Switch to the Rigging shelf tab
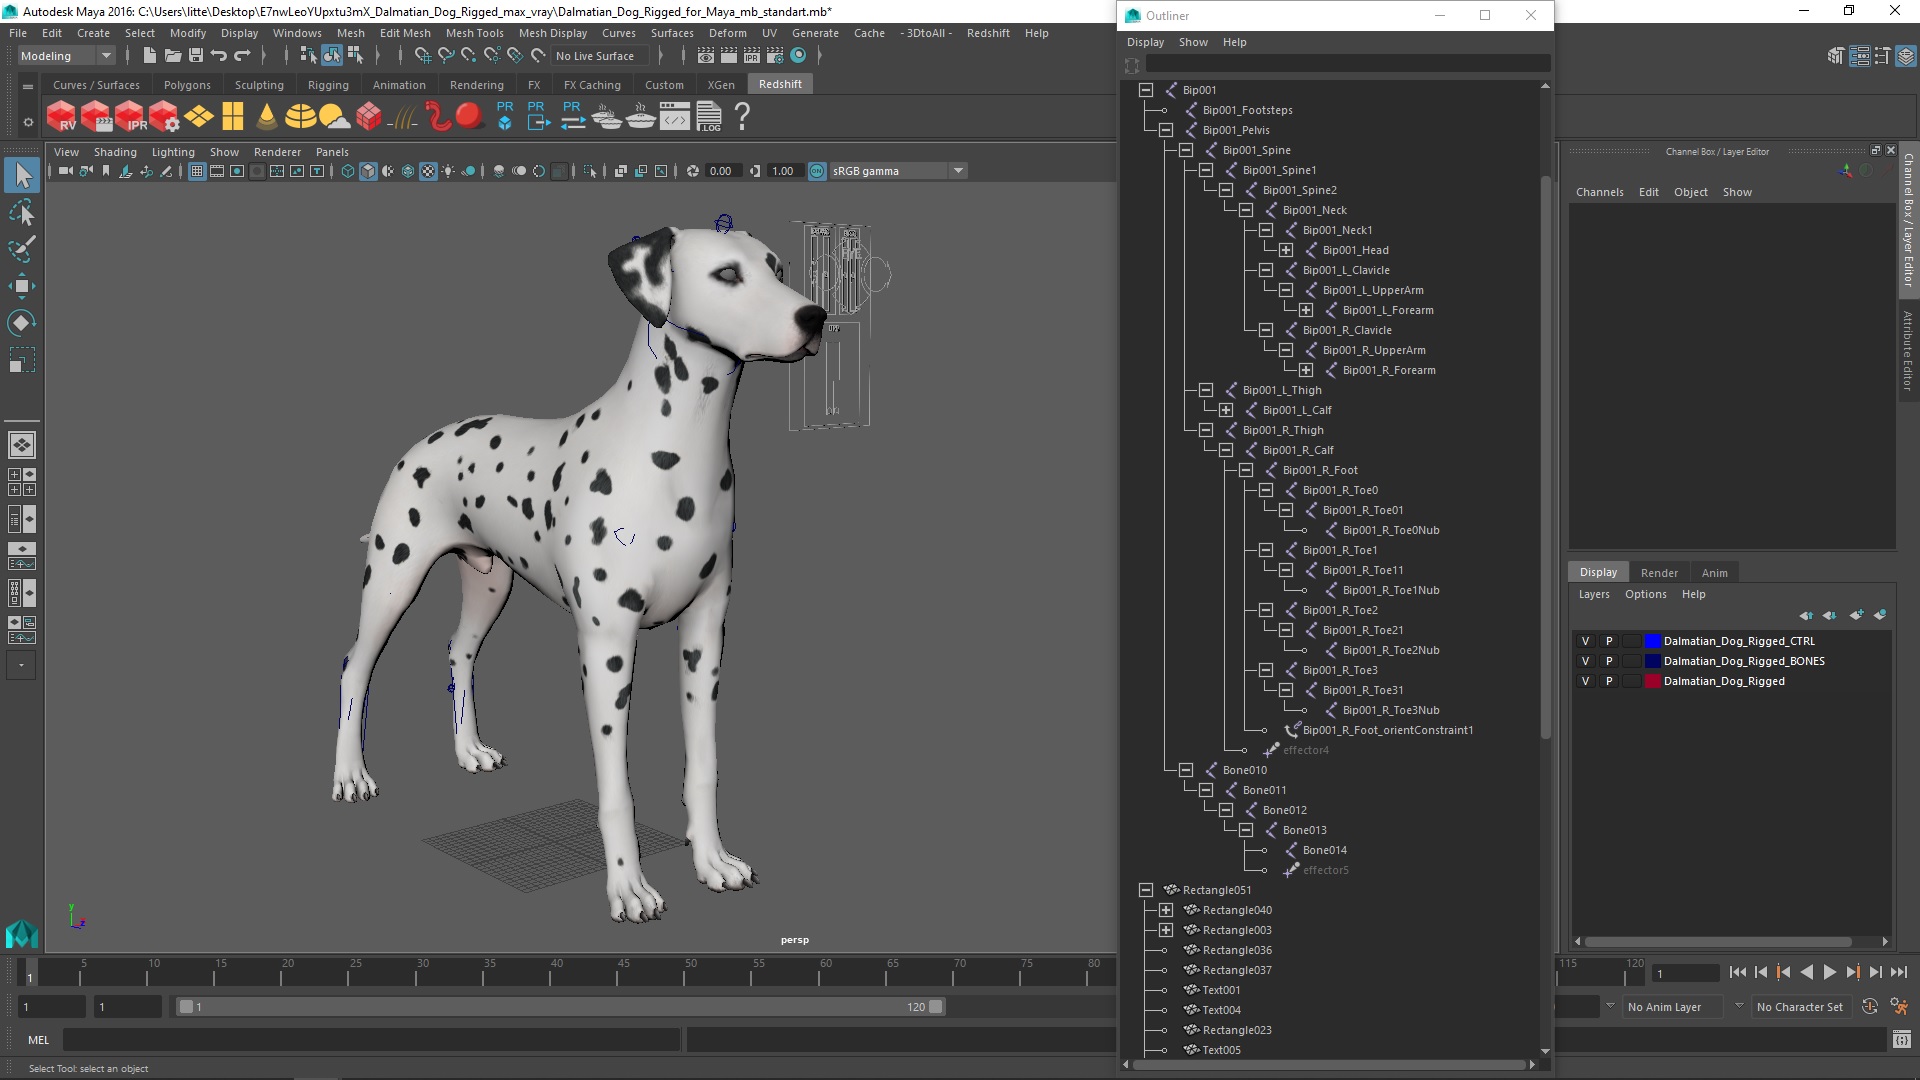 pos(328,85)
